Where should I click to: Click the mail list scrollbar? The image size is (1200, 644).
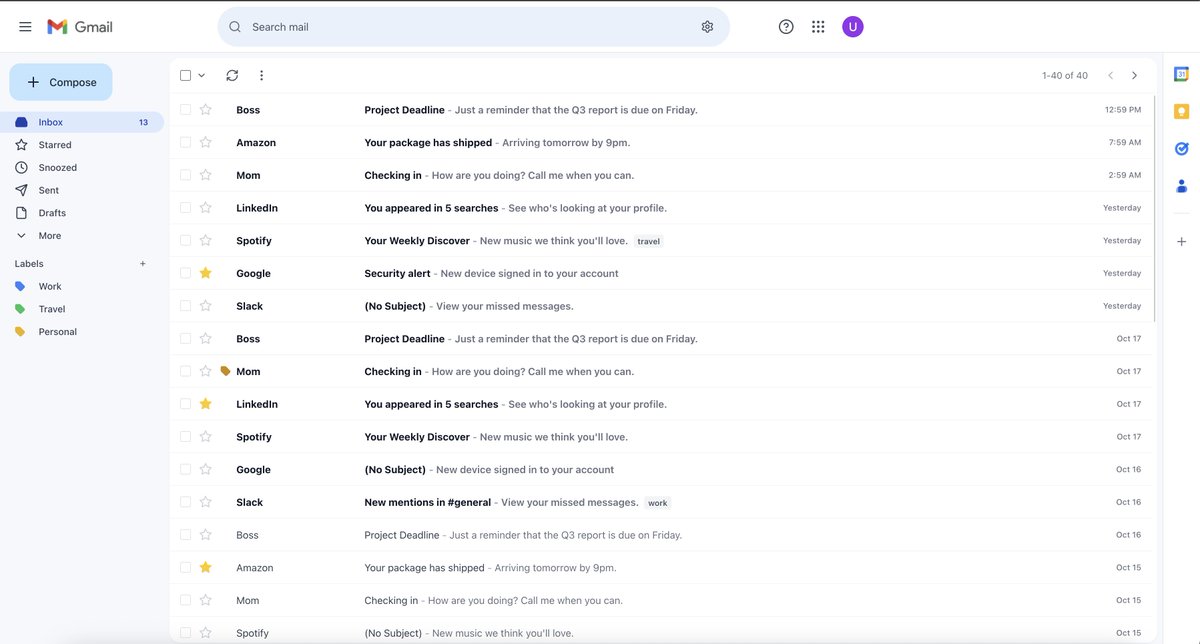pyautogui.click(x=1155, y=210)
